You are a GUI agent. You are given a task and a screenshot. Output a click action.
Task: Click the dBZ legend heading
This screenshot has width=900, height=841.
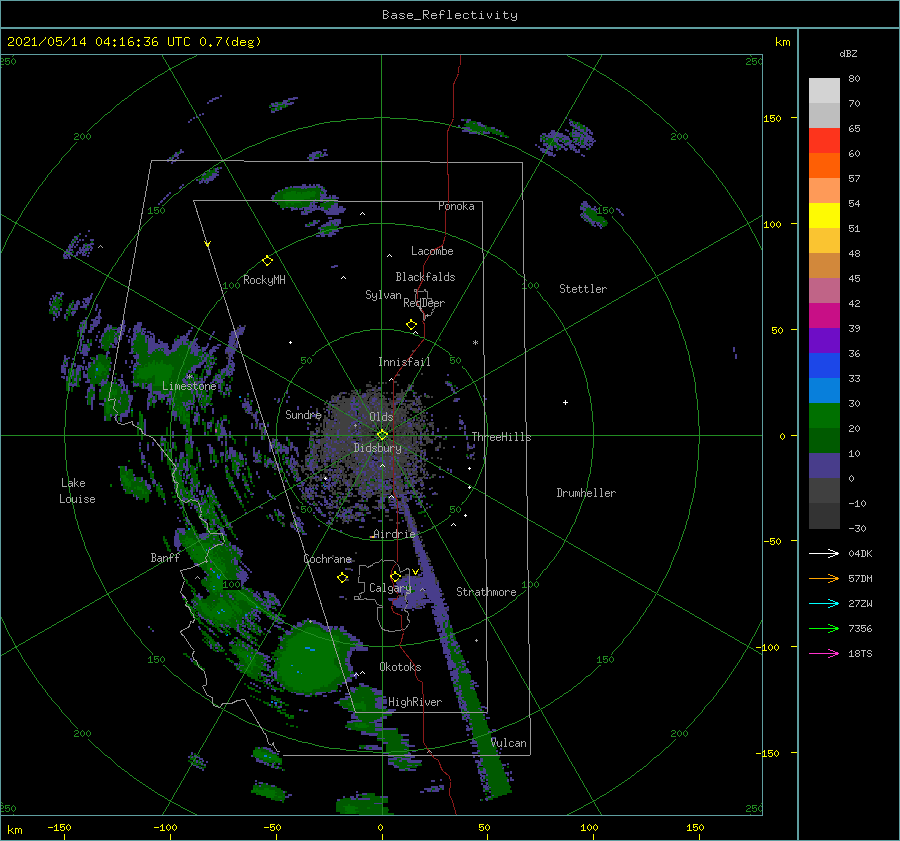point(848,54)
